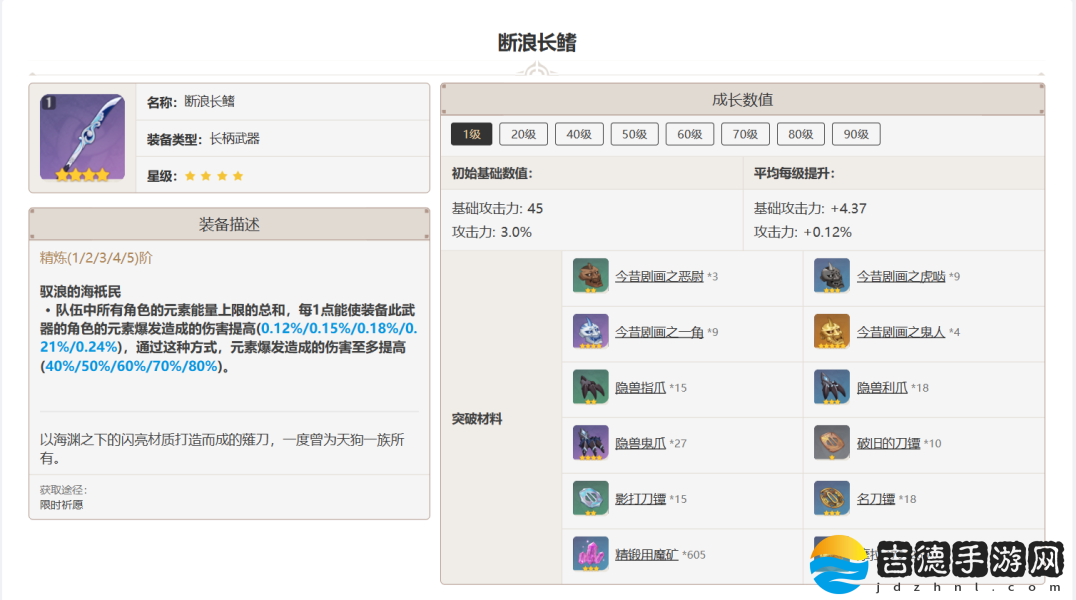Select the 40级 growth tab
This screenshot has height=600, width=1076.
point(579,134)
